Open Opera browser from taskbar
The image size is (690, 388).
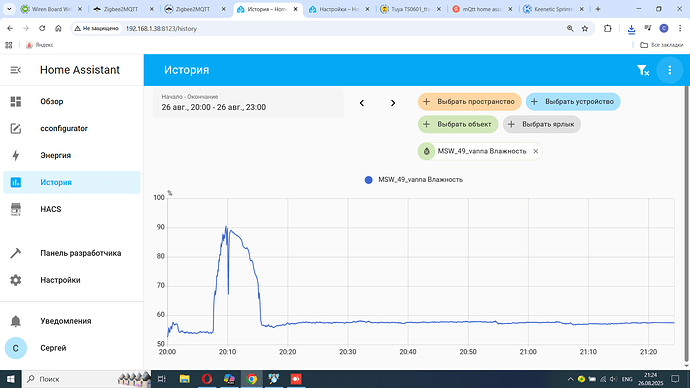click(207, 379)
